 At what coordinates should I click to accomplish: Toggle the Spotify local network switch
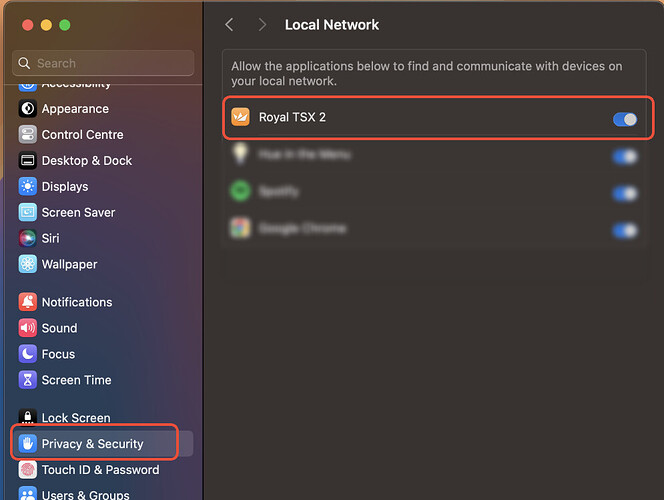pos(624,193)
